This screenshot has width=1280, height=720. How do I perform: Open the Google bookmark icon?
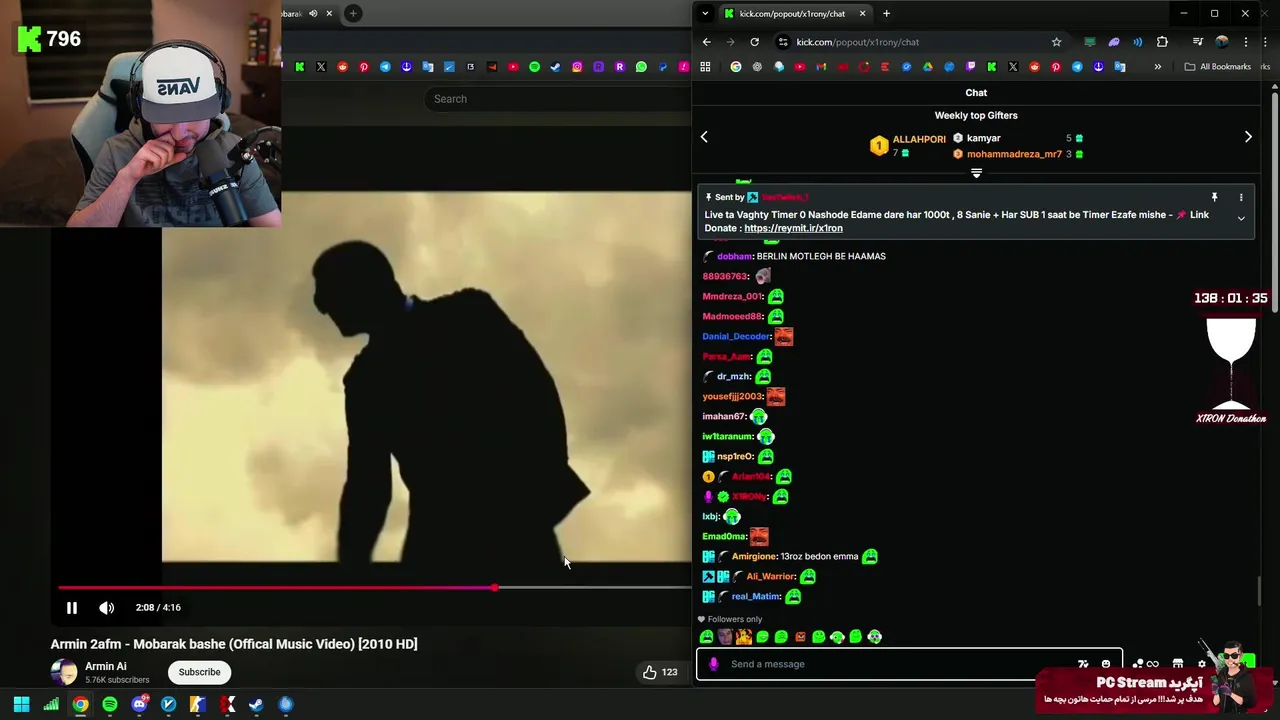[736, 67]
